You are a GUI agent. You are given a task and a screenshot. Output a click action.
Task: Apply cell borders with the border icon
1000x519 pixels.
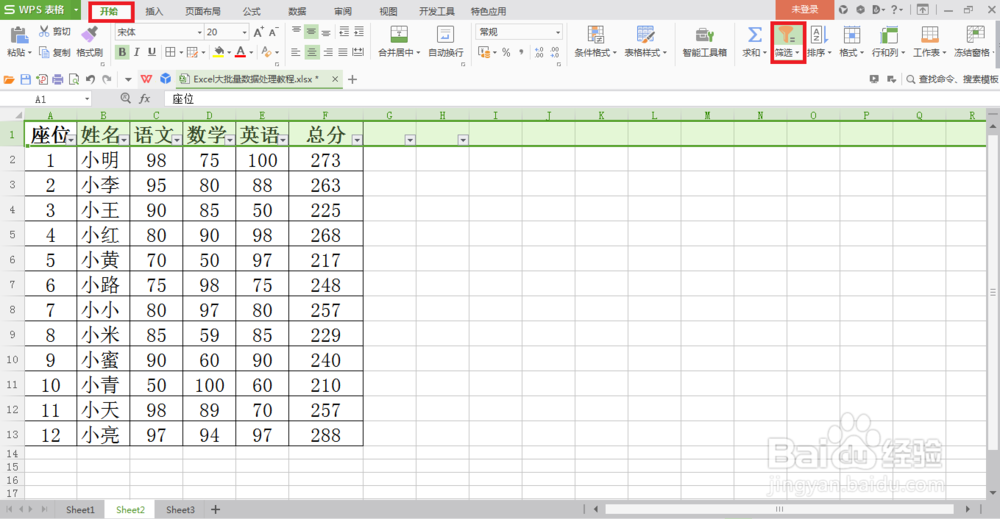[x=170, y=52]
